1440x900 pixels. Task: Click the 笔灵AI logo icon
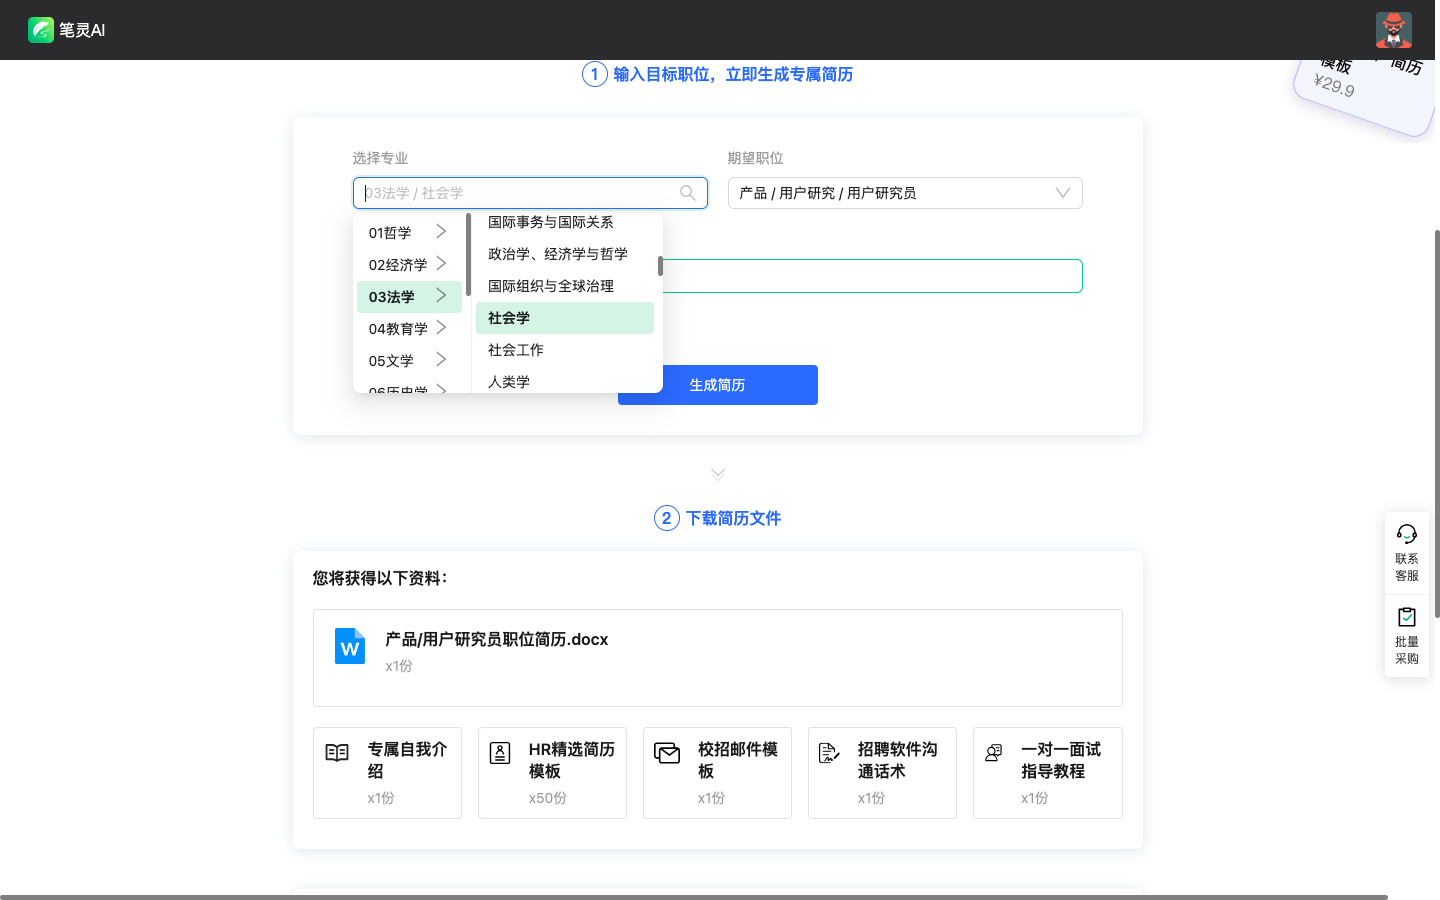tap(40, 30)
